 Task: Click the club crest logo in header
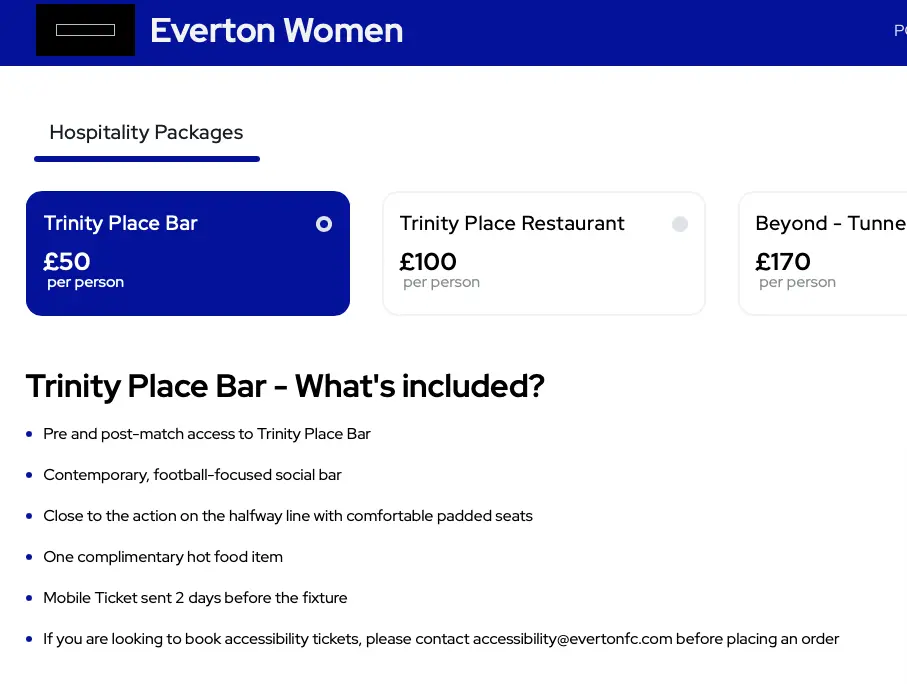point(85,30)
